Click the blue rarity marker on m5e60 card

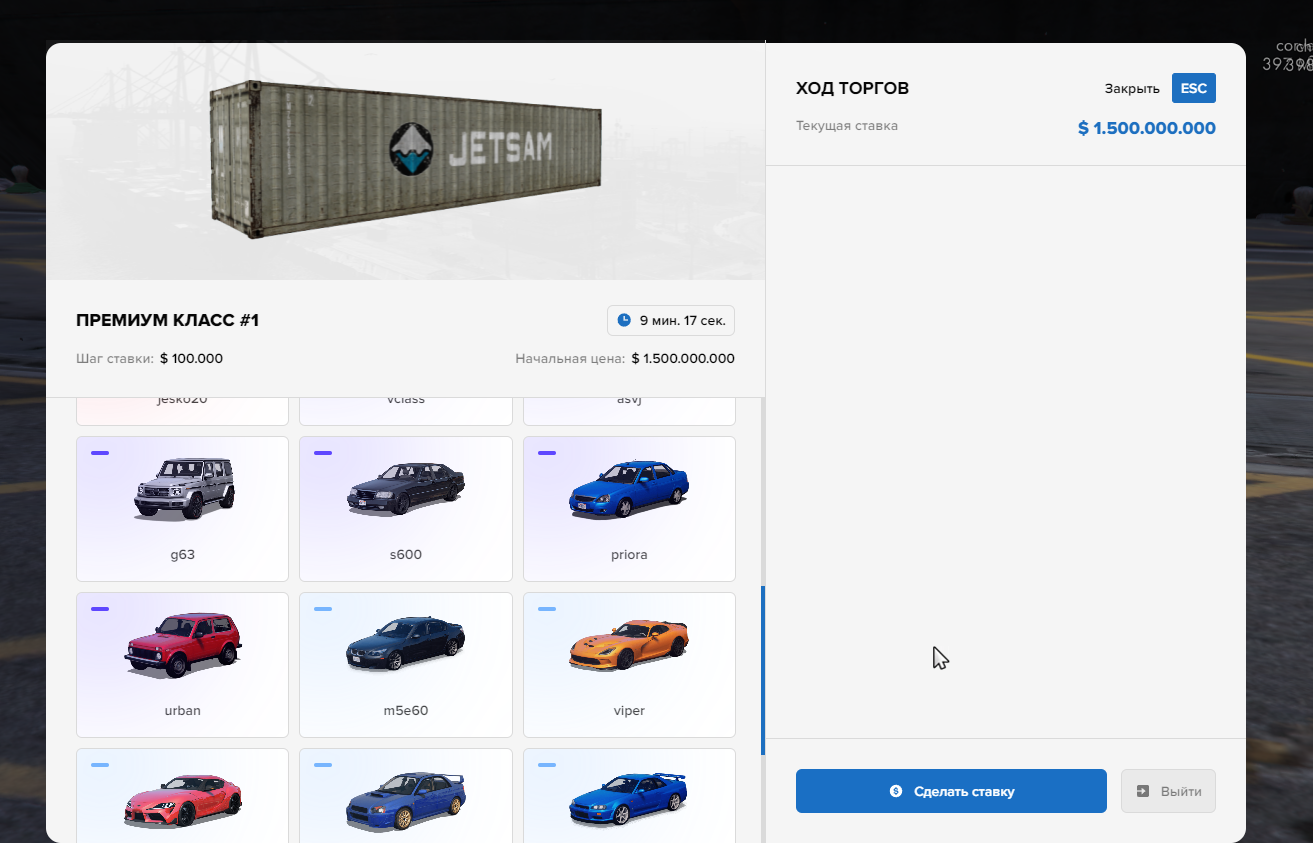[x=323, y=609]
